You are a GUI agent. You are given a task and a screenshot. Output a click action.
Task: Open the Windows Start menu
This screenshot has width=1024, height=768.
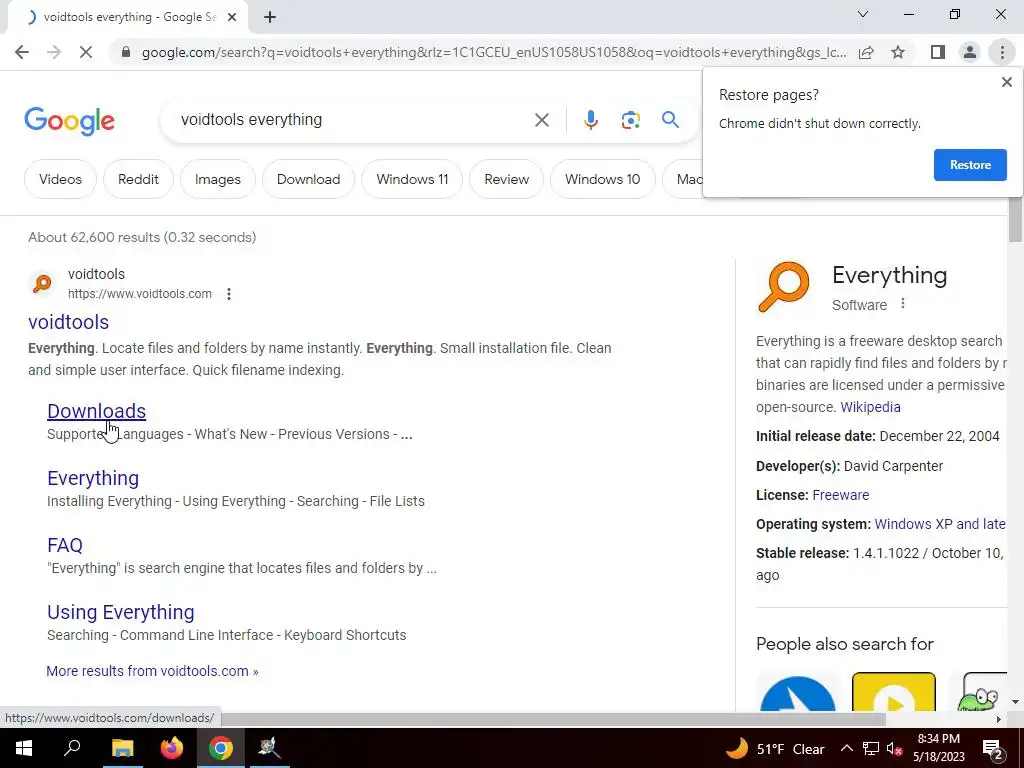24,748
